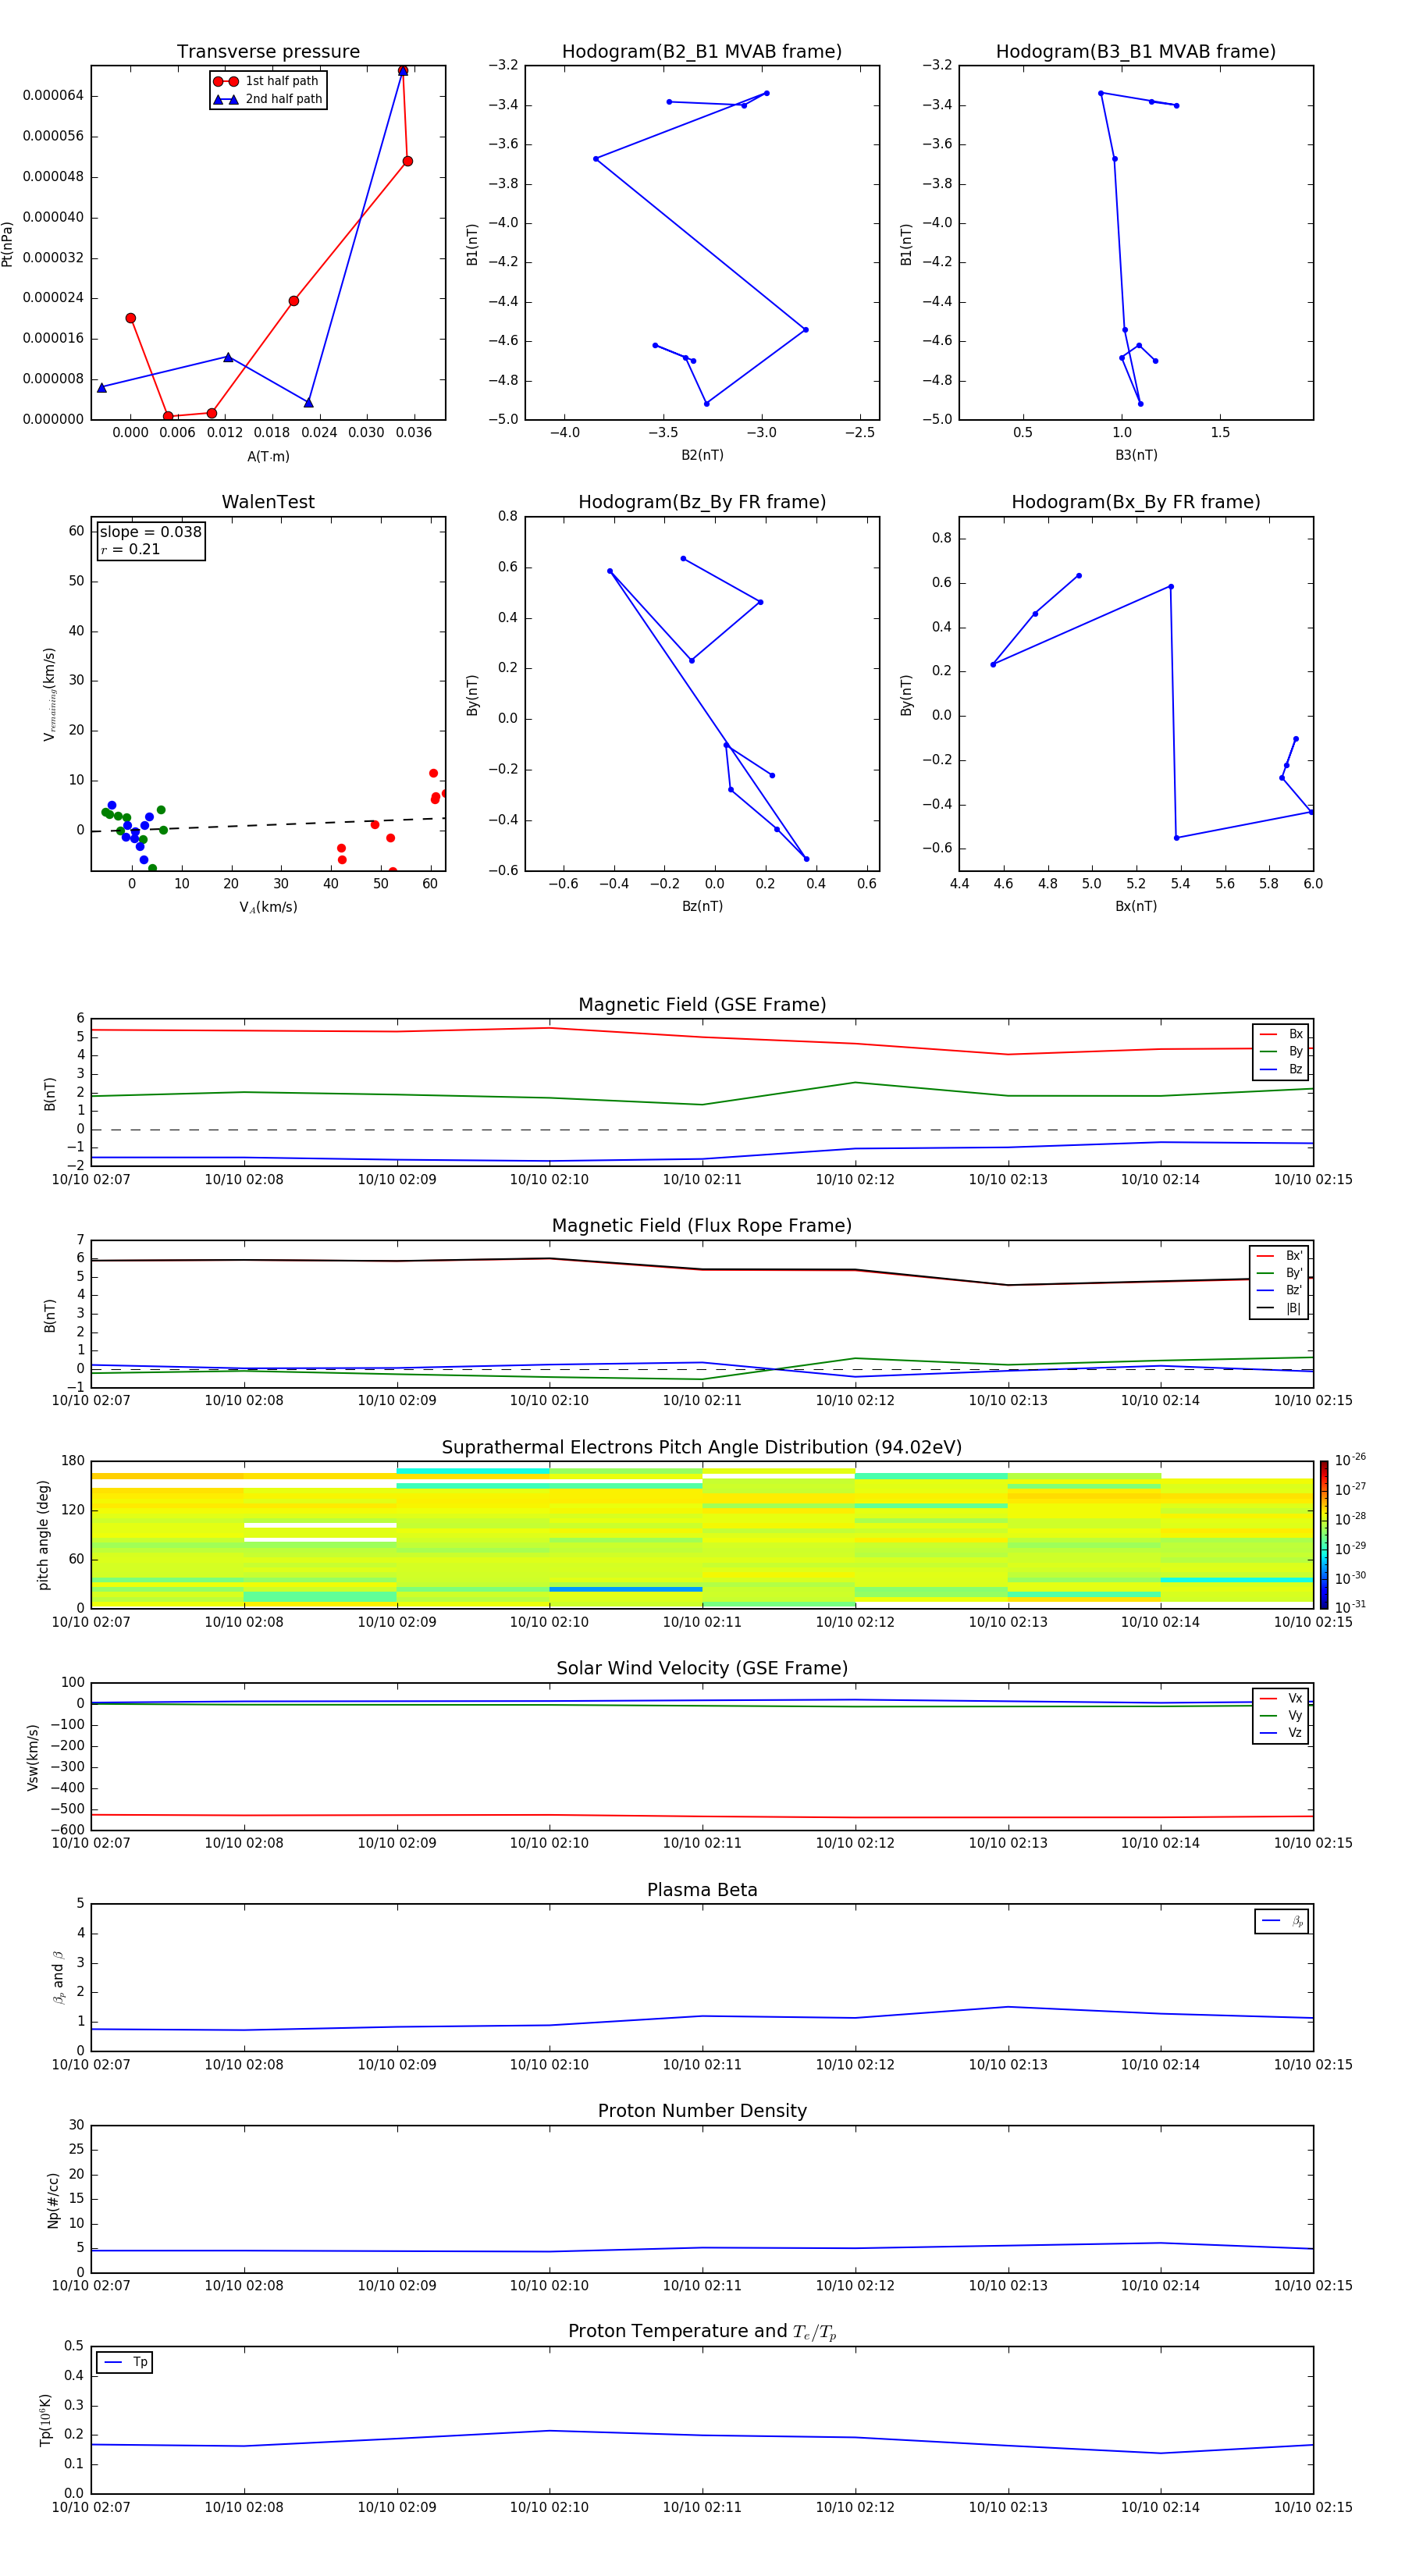Click the 'Magnetic Field (Flux Rope Frame)' title

702,1226
